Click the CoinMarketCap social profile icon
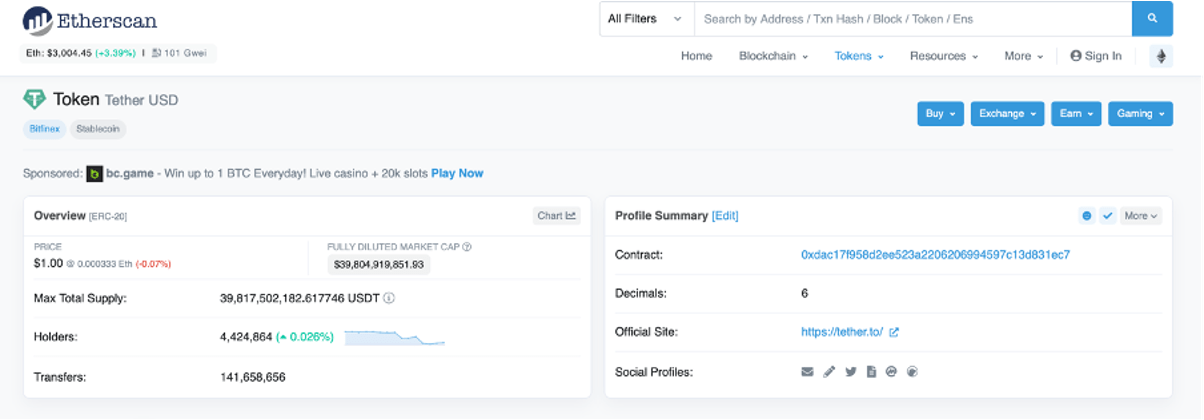This screenshot has width=1204, height=420. (891, 372)
